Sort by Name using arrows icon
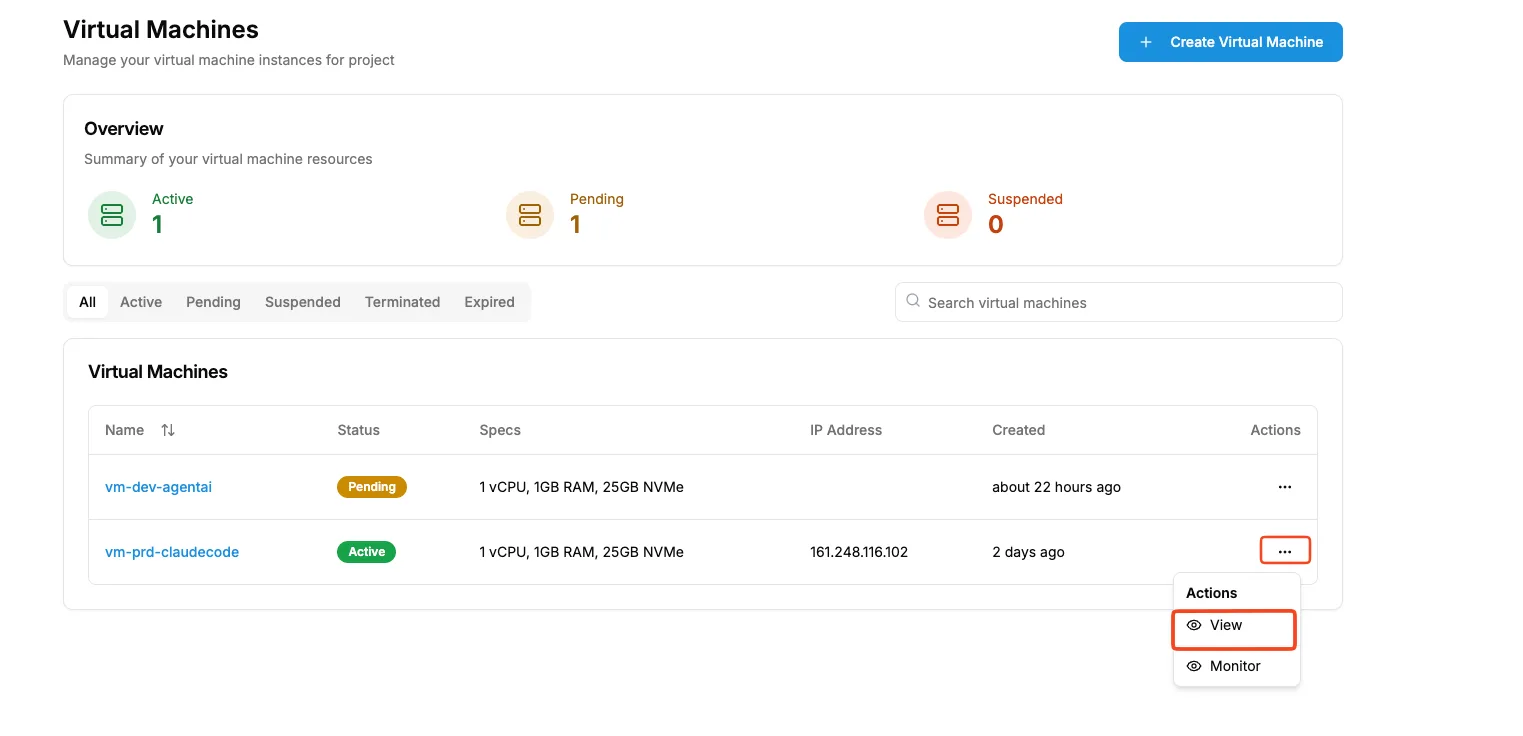 coord(168,430)
